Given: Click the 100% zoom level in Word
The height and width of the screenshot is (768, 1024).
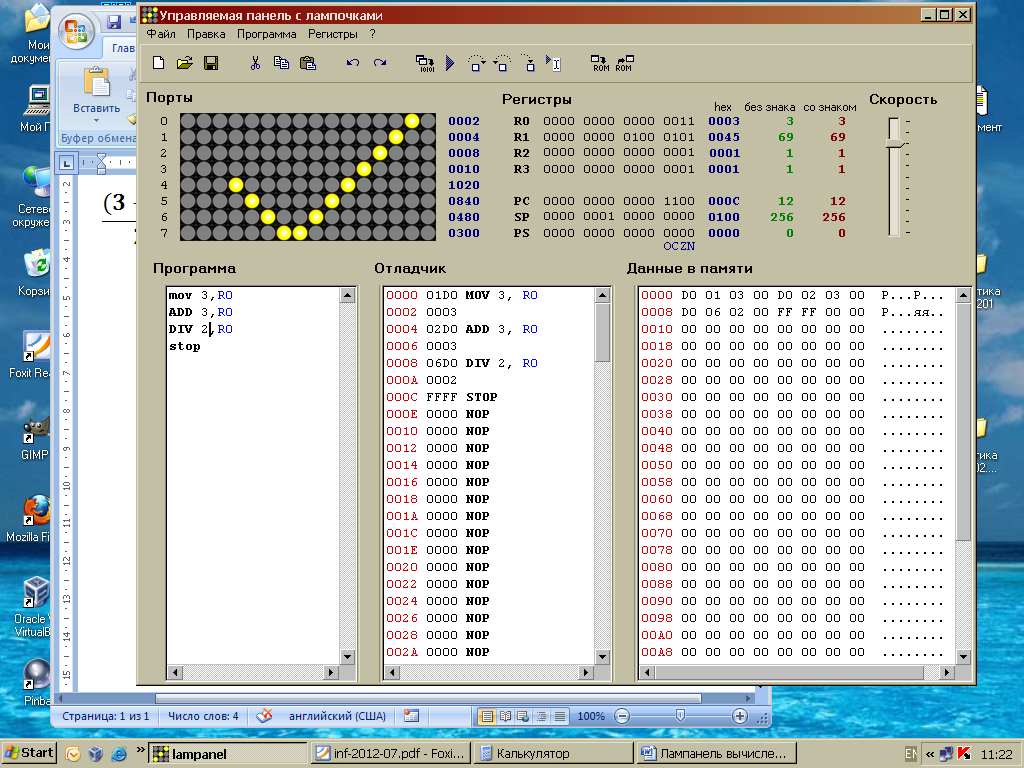Looking at the screenshot, I should [591, 716].
